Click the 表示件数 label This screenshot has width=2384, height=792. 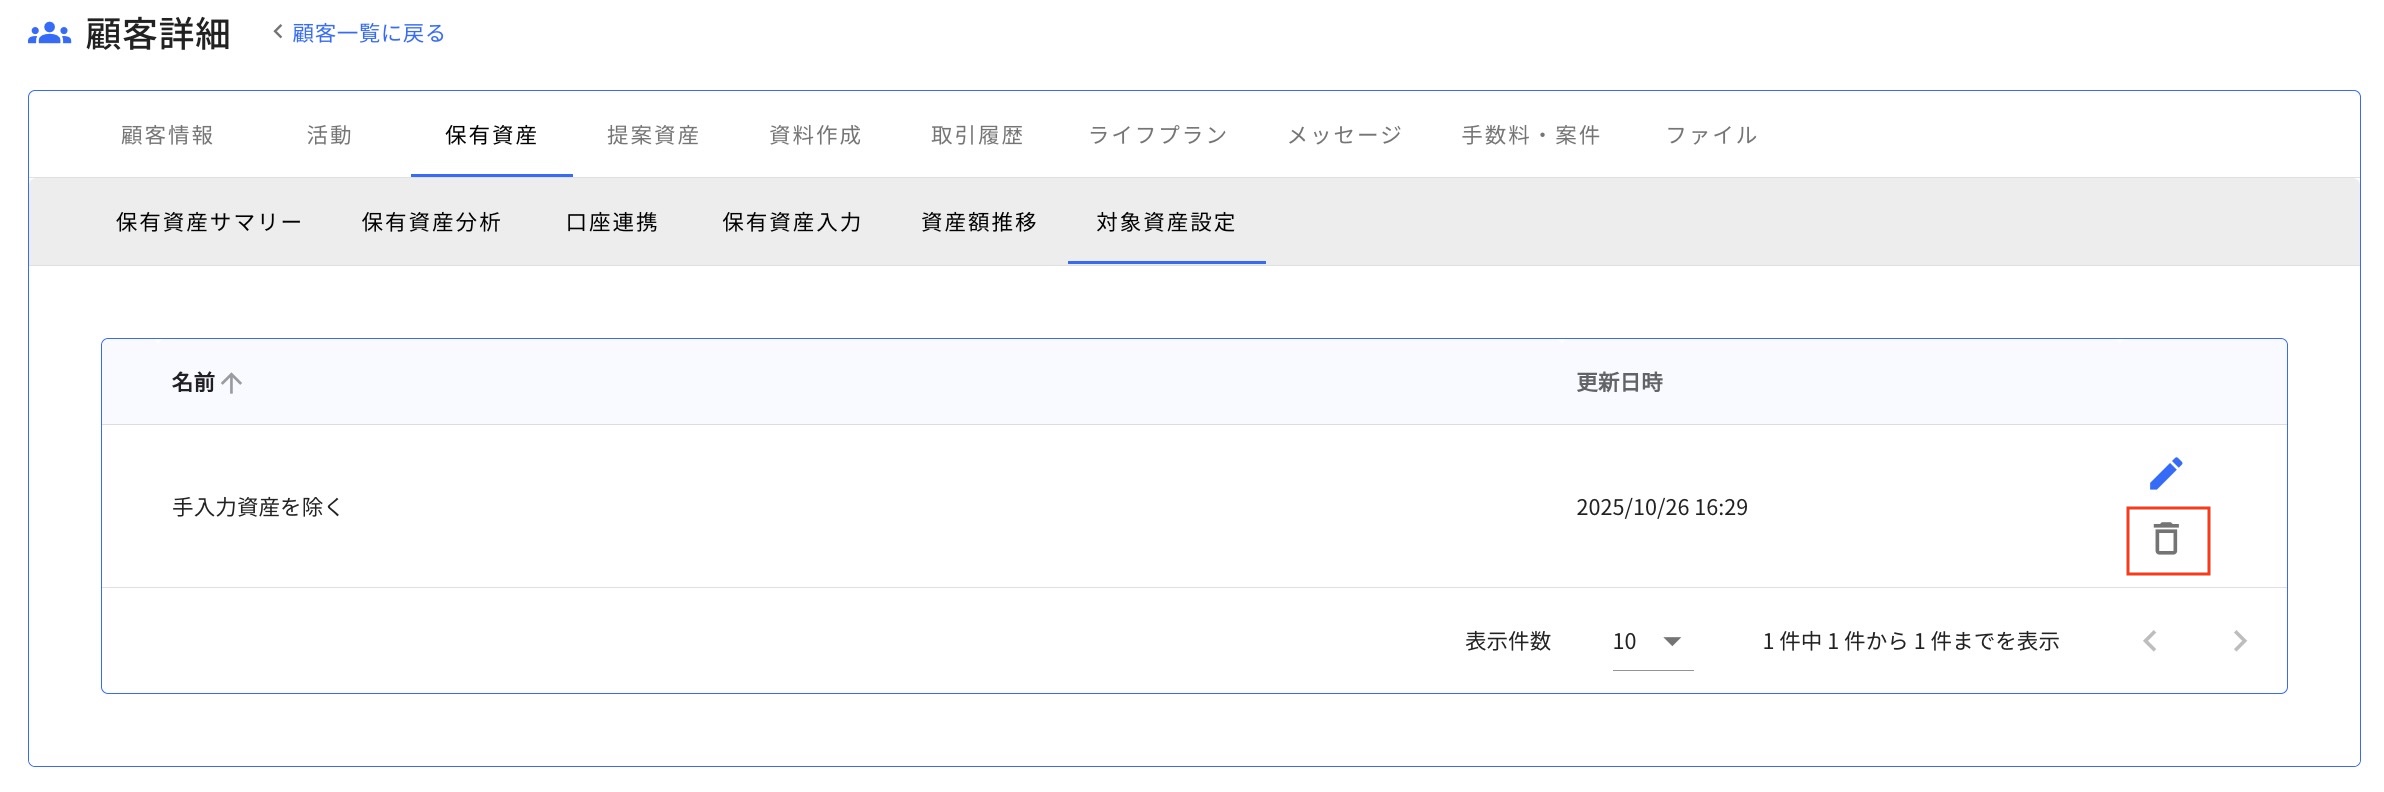coord(1508,641)
